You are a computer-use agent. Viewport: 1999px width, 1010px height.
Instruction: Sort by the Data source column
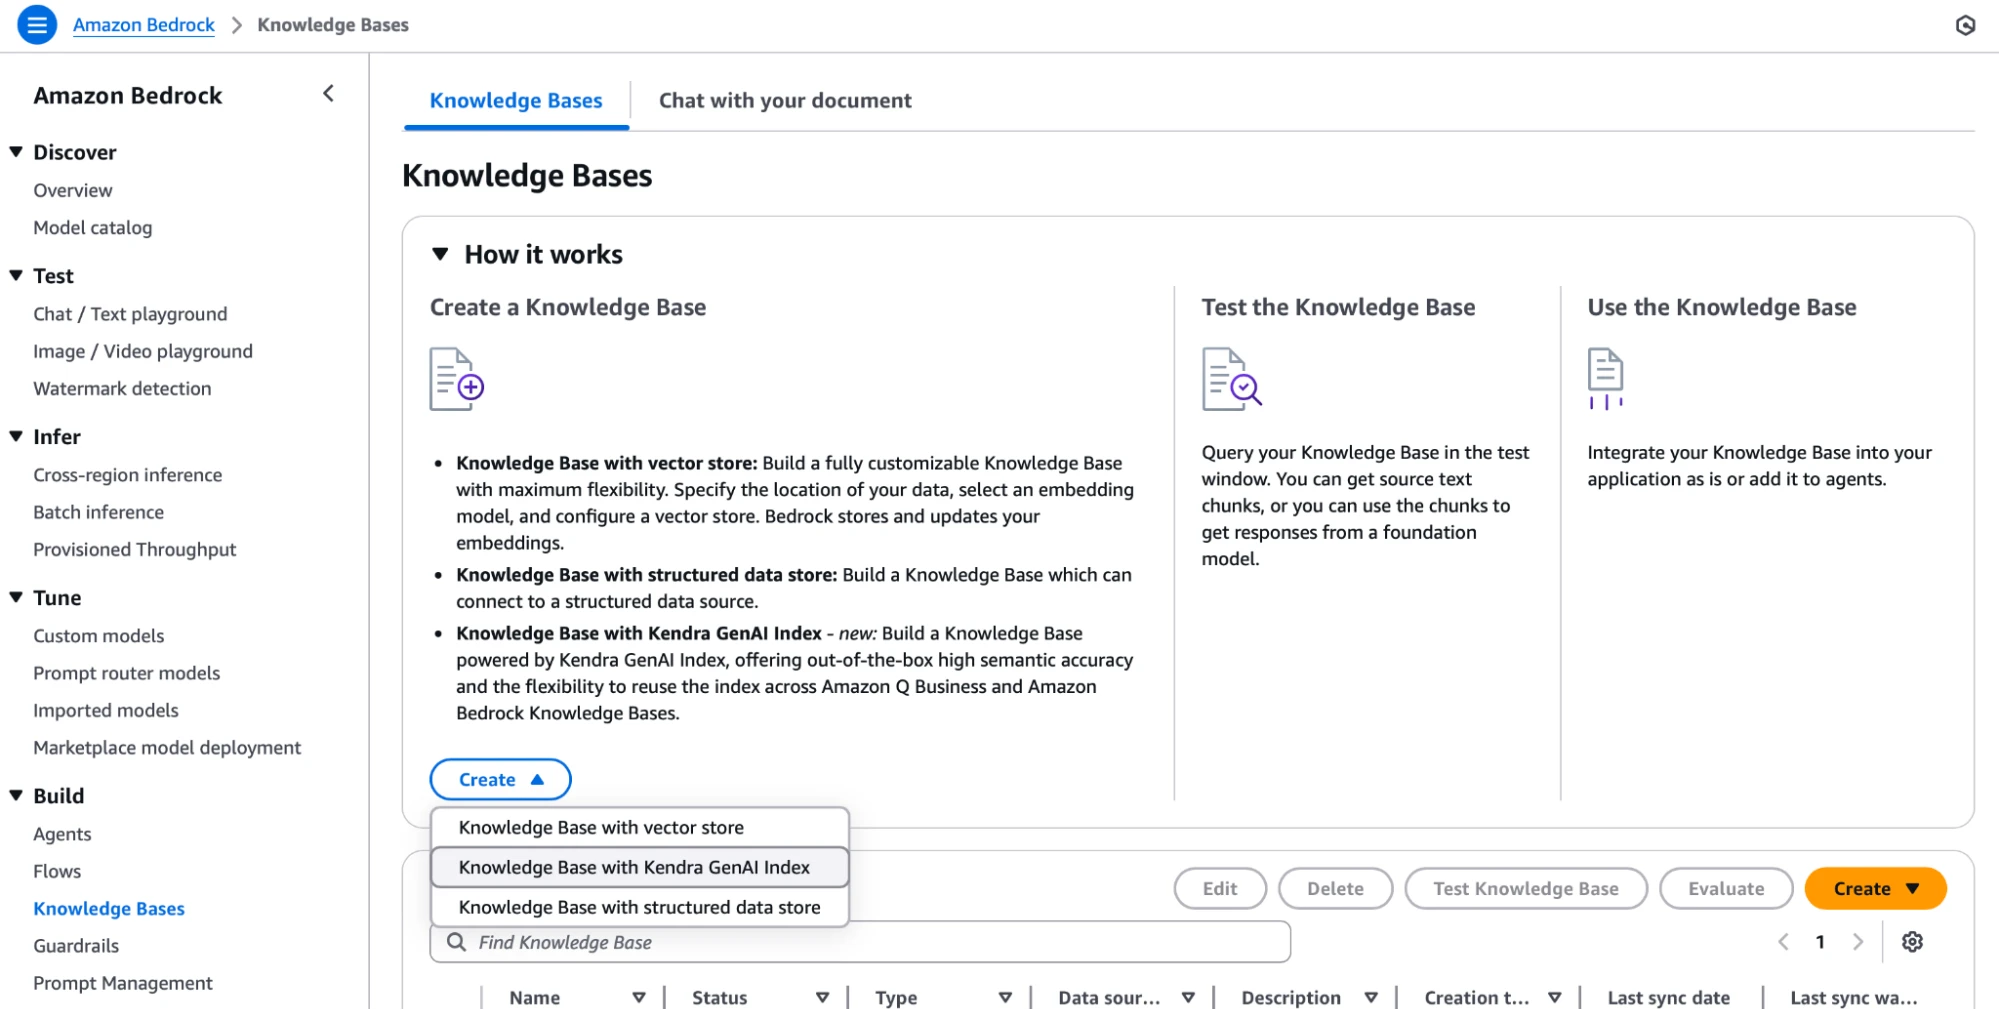(x=1188, y=997)
